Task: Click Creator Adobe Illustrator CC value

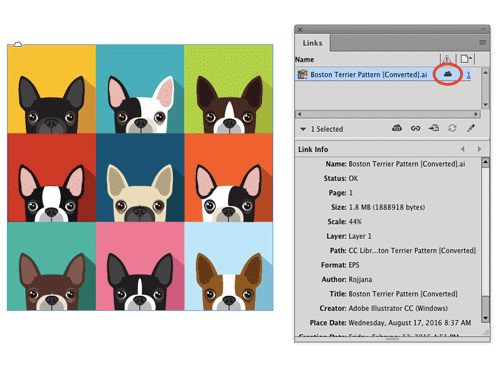Action: point(398,308)
